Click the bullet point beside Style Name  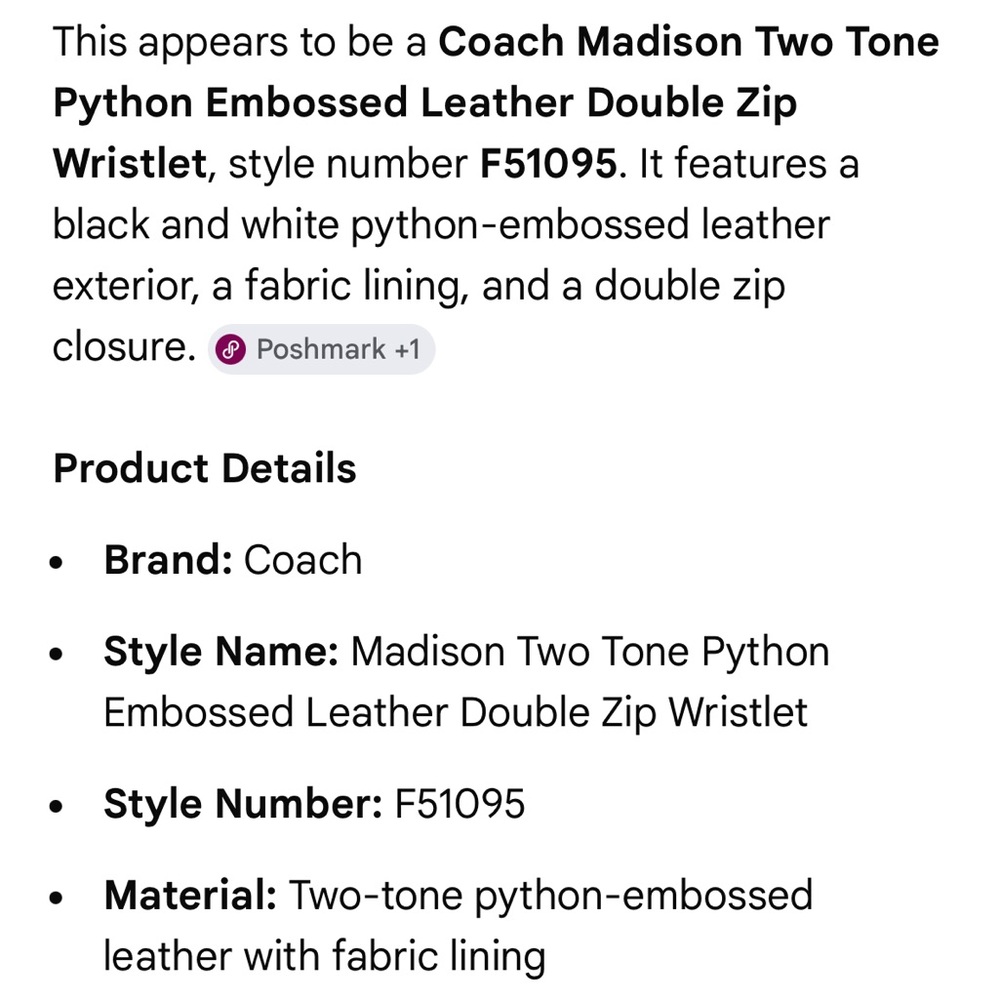pyautogui.click(x=58, y=654)
